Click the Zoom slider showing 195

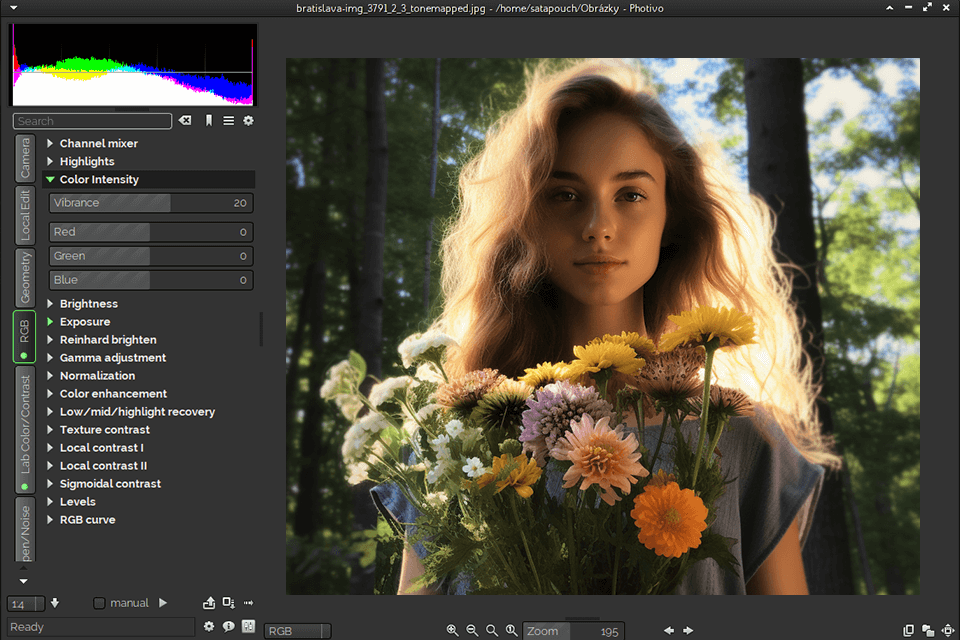click(573, 631)
